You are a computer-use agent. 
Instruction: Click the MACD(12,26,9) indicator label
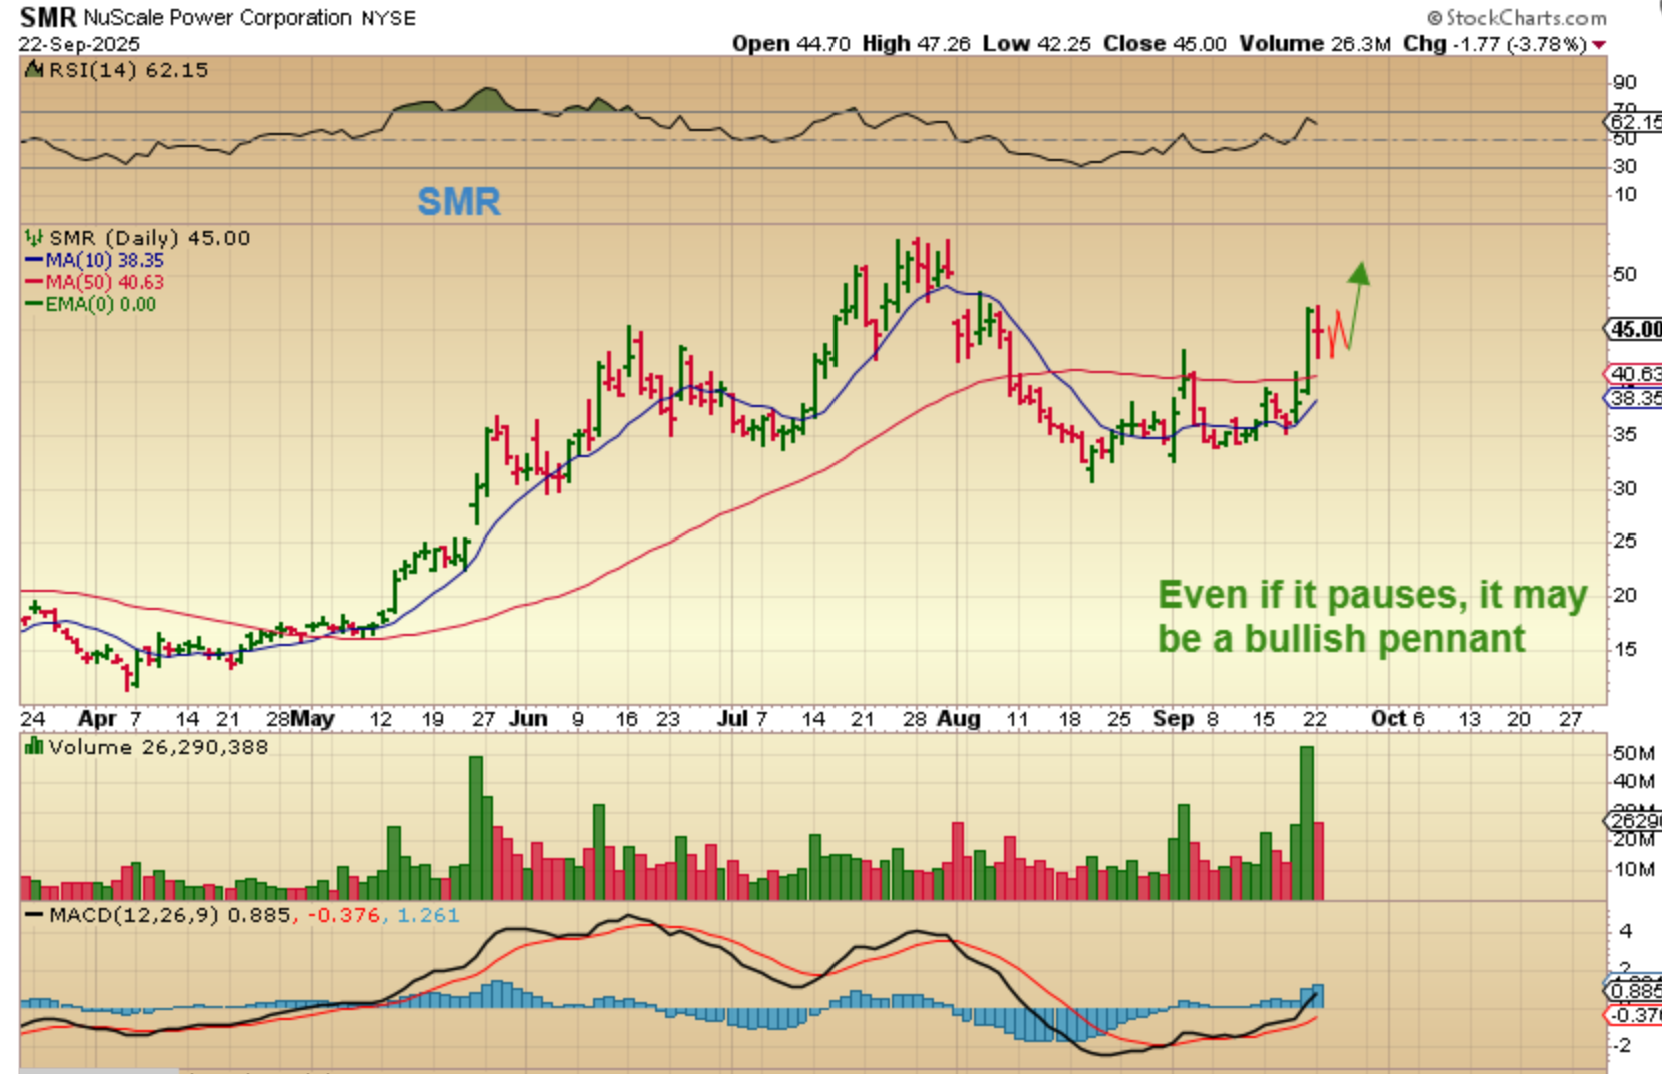click(134, 915)
